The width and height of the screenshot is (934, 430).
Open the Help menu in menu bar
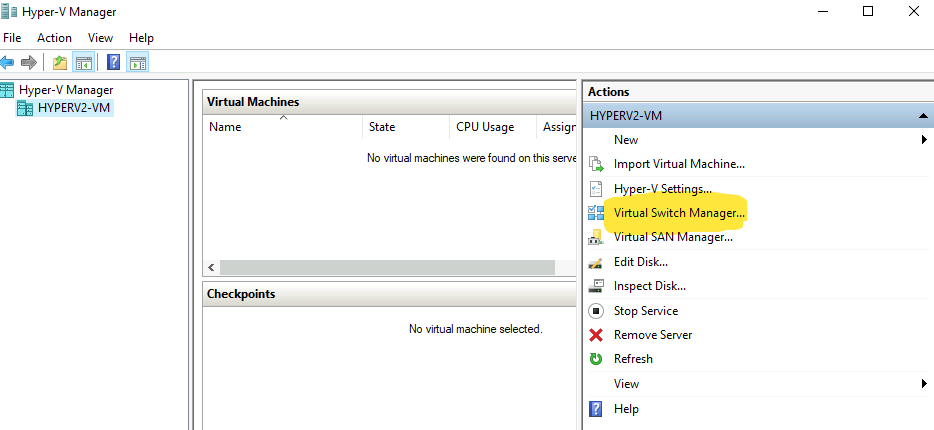click(141, 38)
